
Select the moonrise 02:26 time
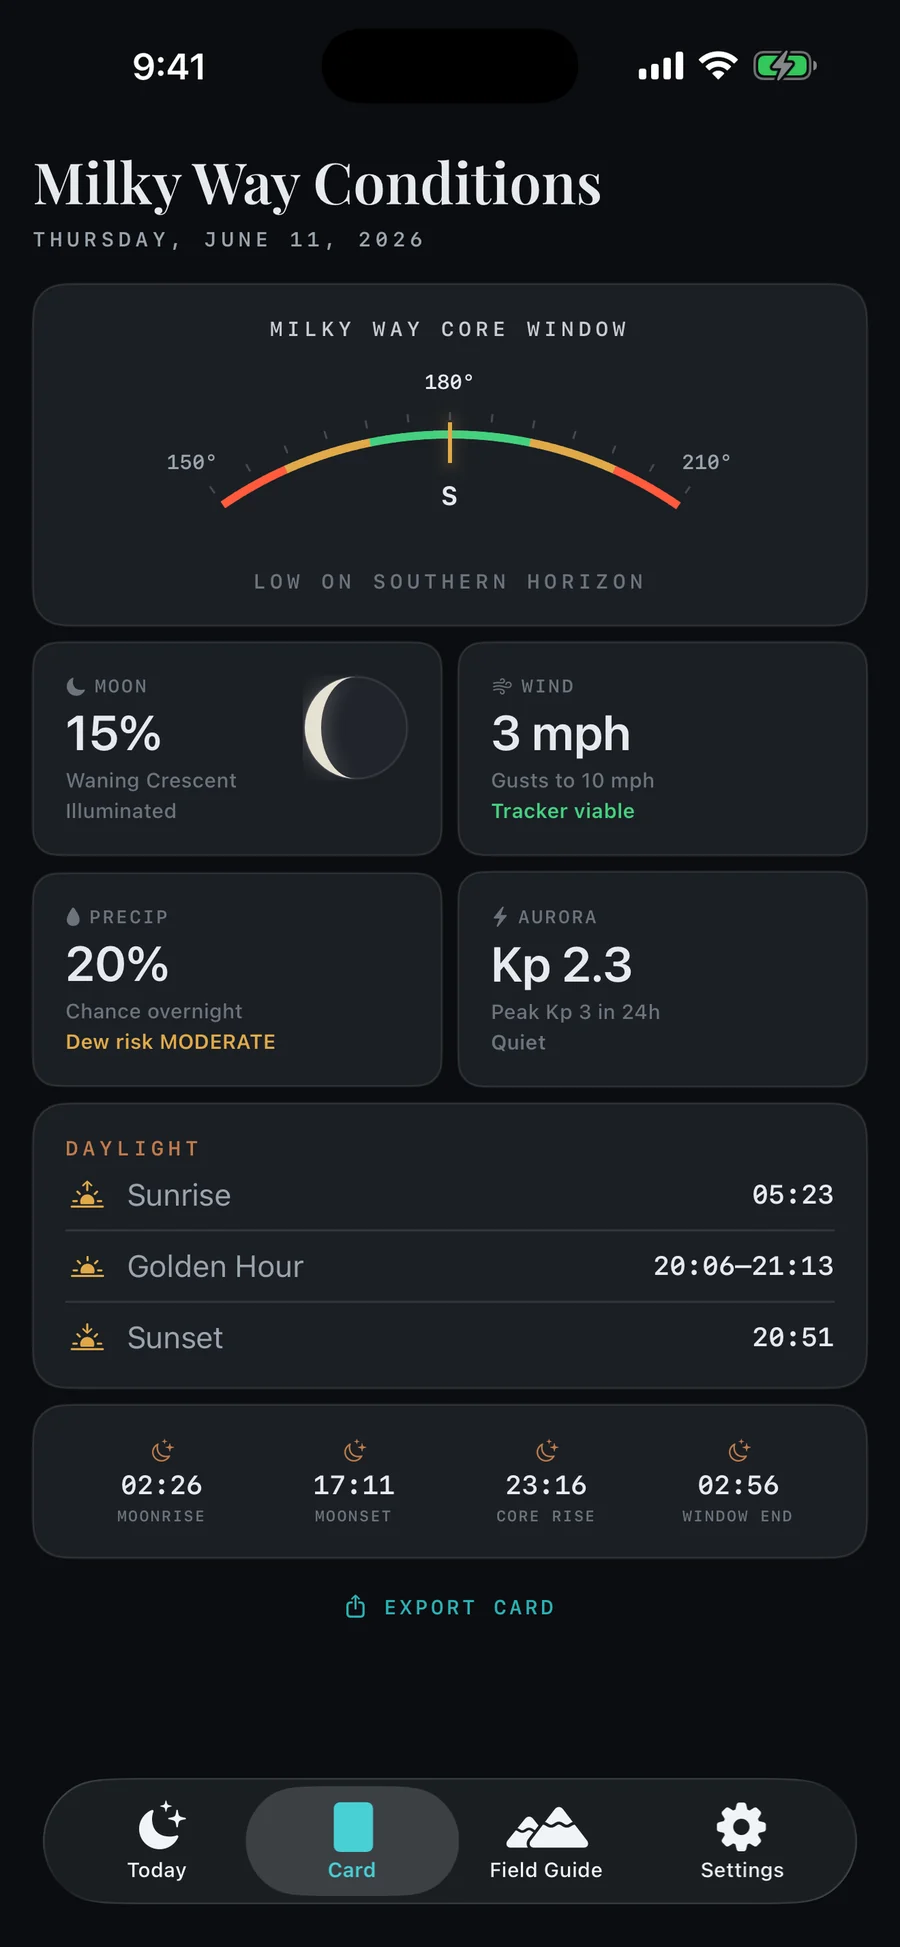coord(161,1485)
